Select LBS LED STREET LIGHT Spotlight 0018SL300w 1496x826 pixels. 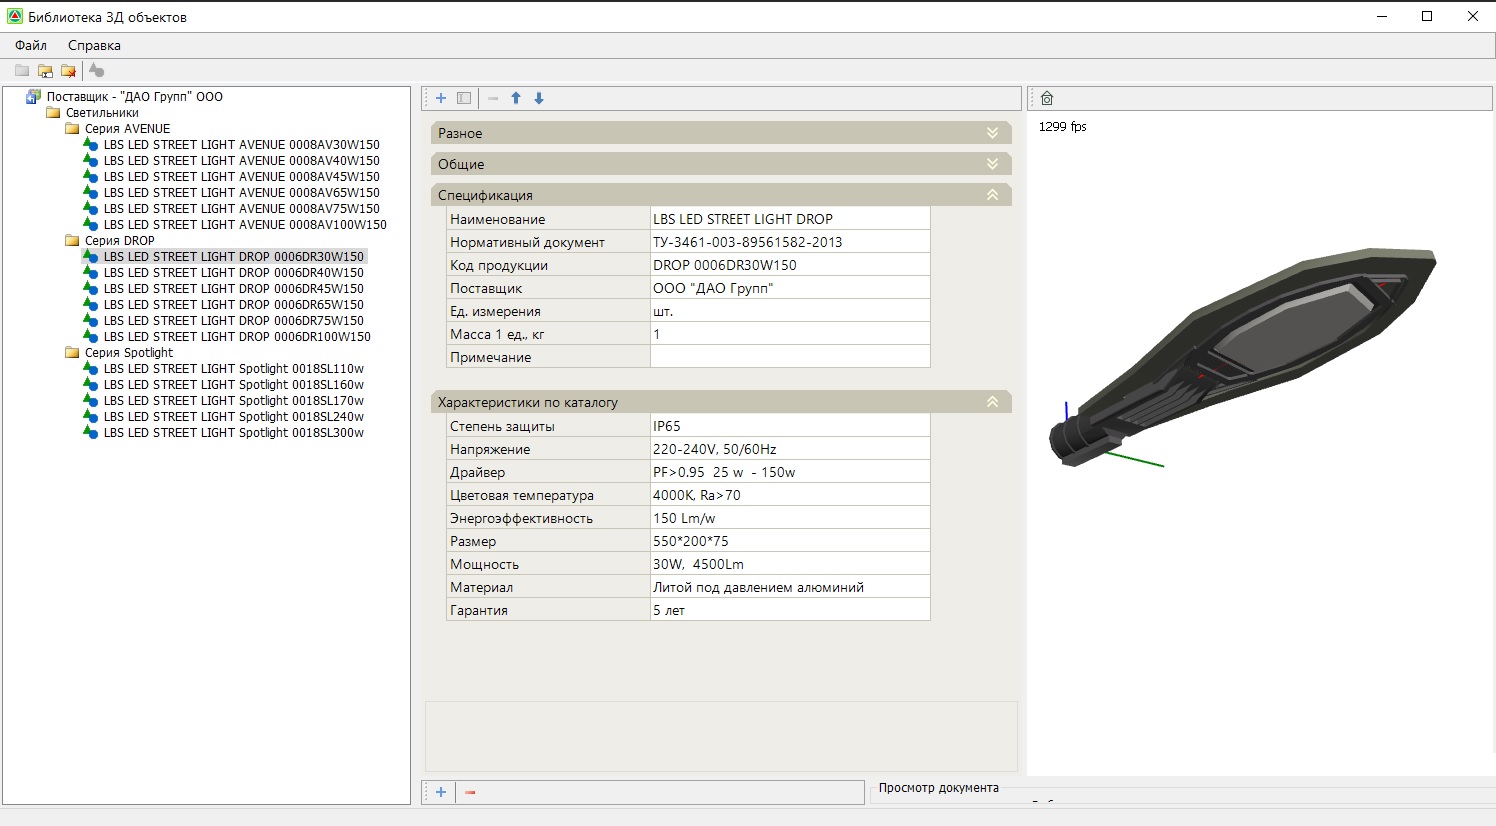click(233, 433)
